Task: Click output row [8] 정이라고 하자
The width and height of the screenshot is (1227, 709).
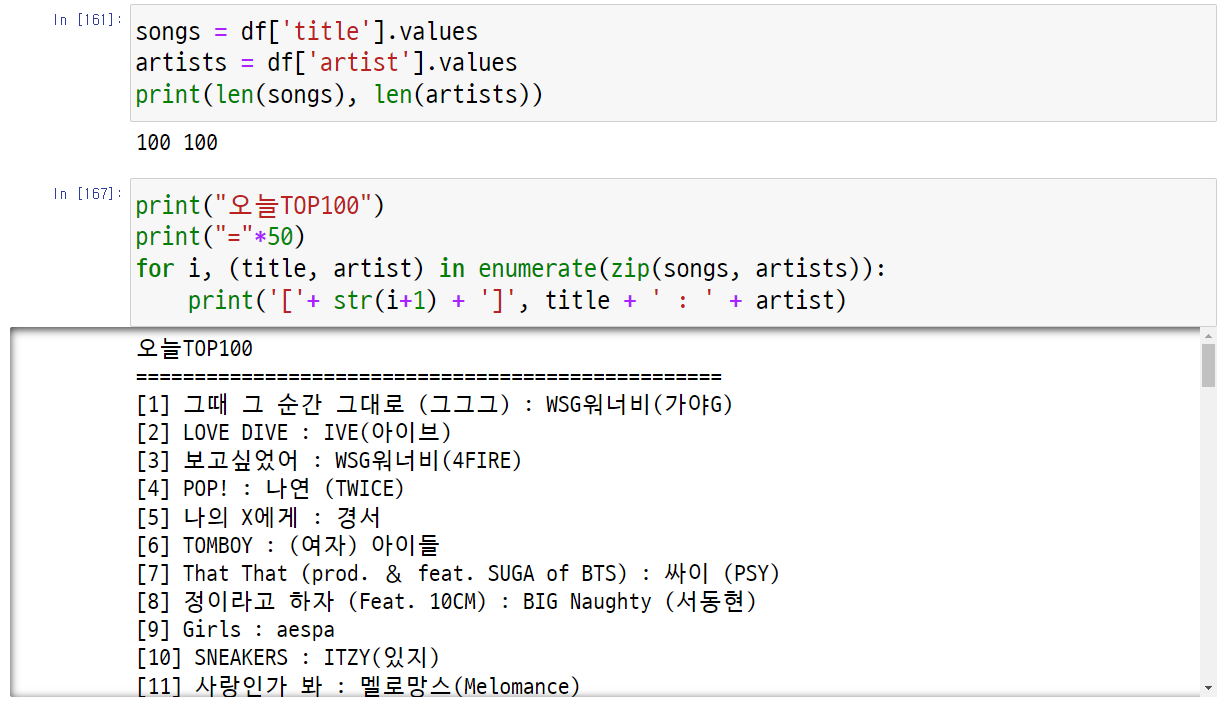Action: coord(446,601)
